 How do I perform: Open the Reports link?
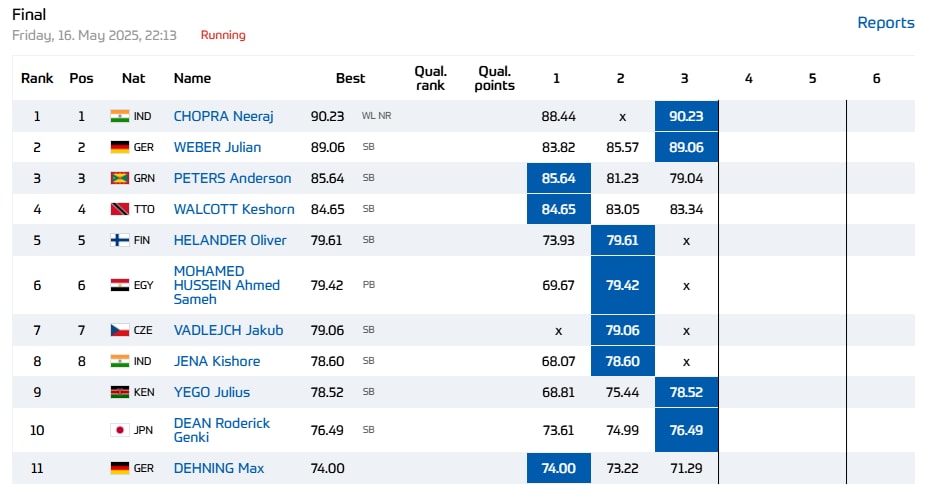point(885,23)
